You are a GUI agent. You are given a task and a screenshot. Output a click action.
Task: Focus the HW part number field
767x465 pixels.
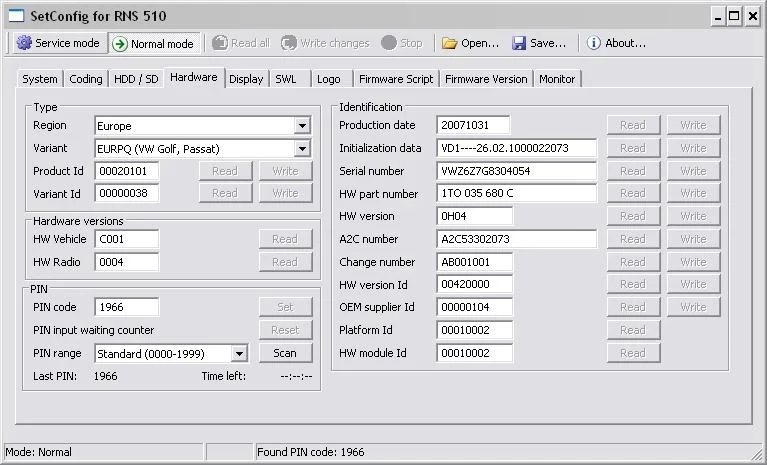[516, 194]
